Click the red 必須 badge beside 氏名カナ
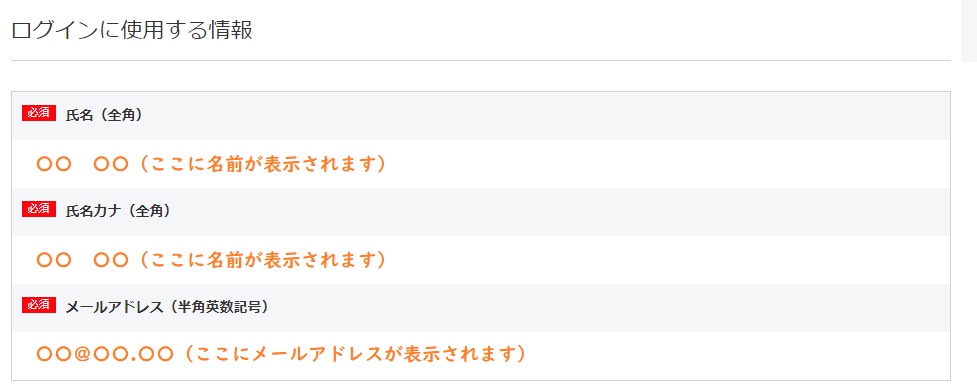 39,209
